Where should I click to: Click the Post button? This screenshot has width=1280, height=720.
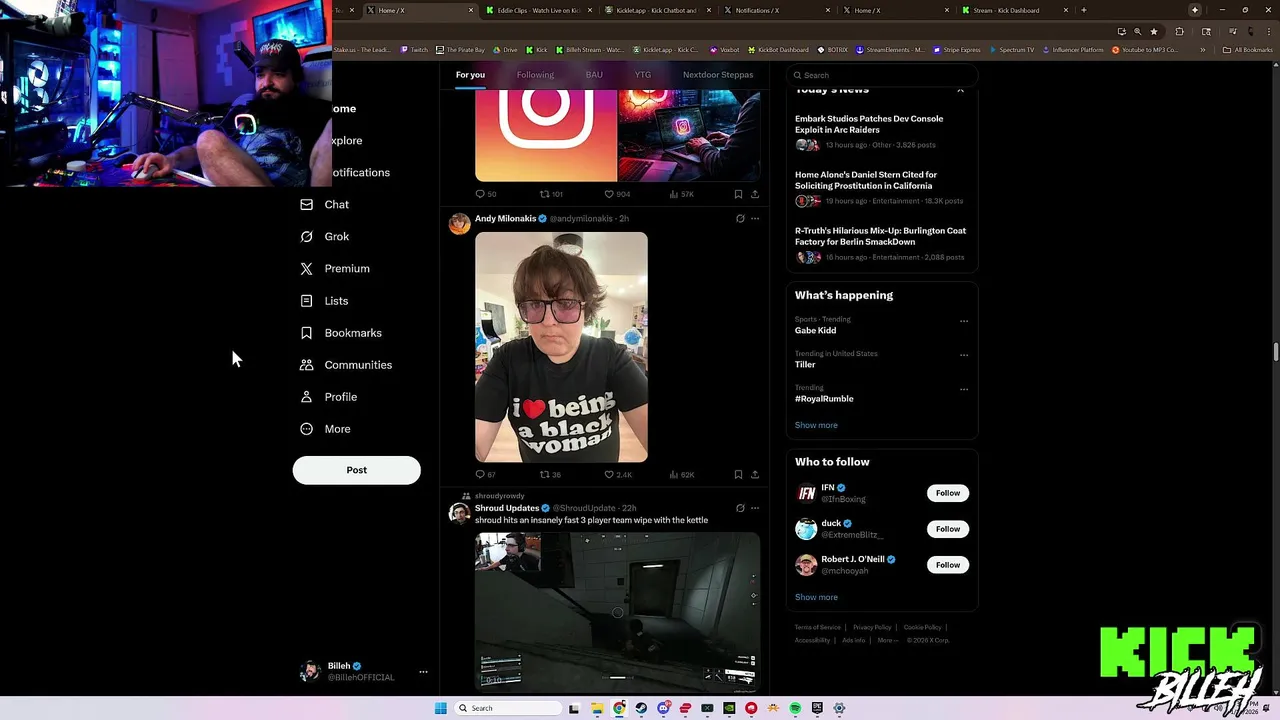(356, 470)
